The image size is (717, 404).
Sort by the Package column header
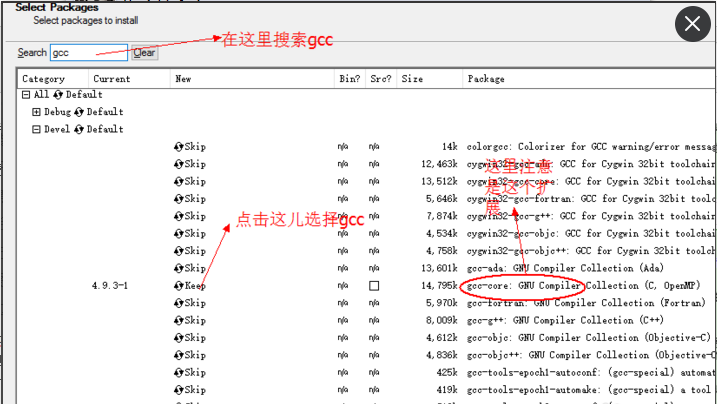(x=589, y=79)
